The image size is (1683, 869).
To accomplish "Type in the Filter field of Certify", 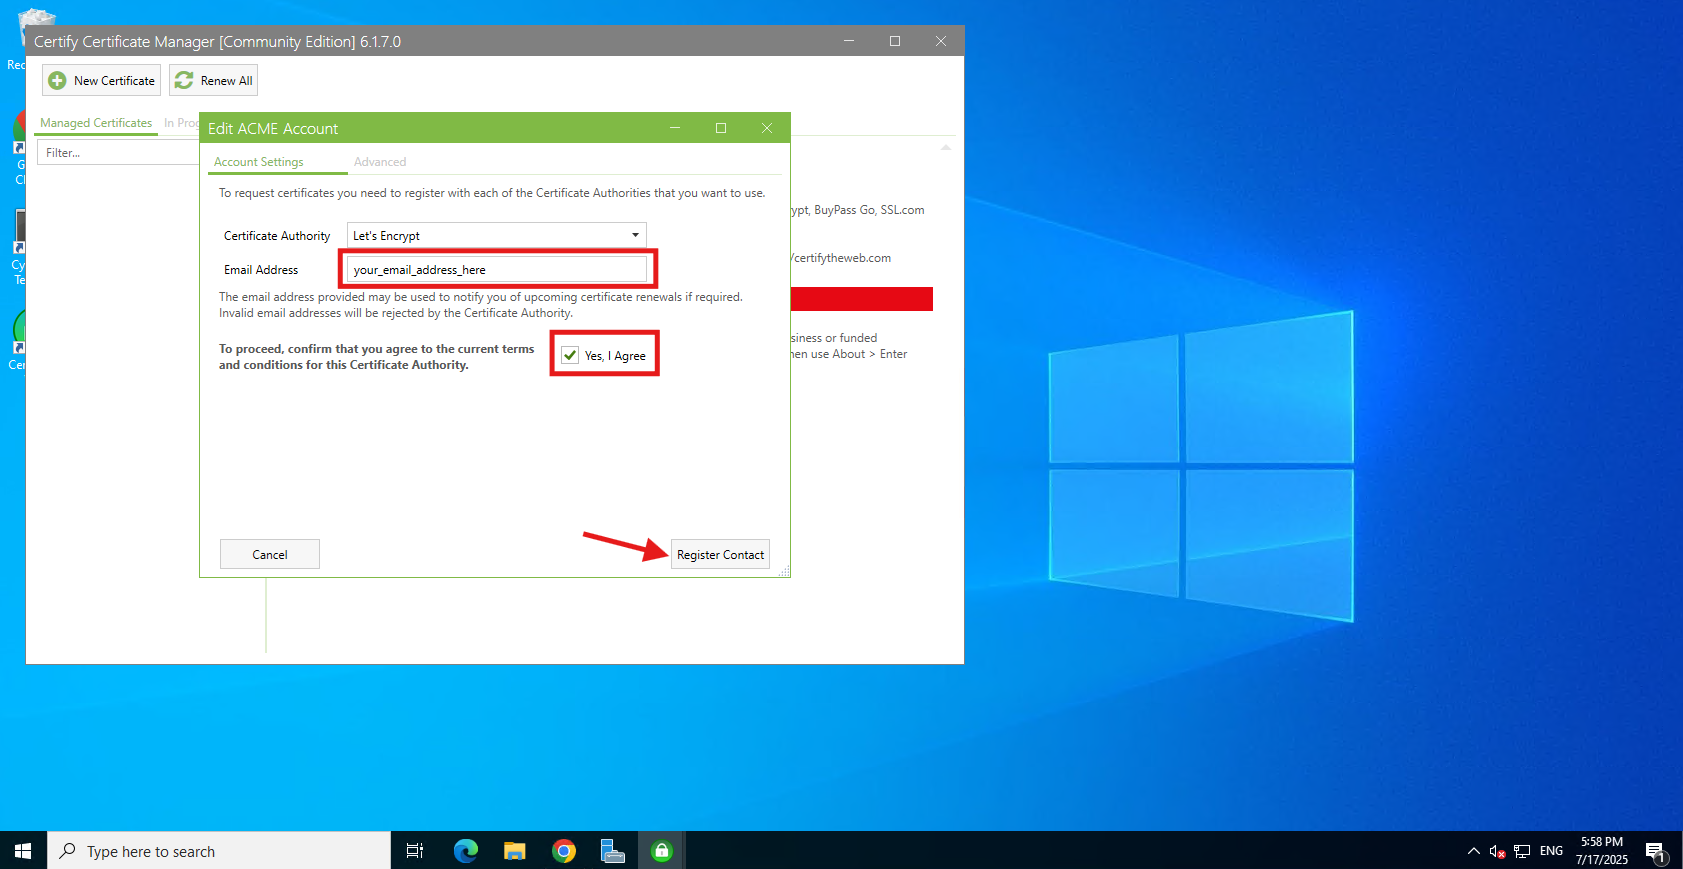I will coord(118,153).
